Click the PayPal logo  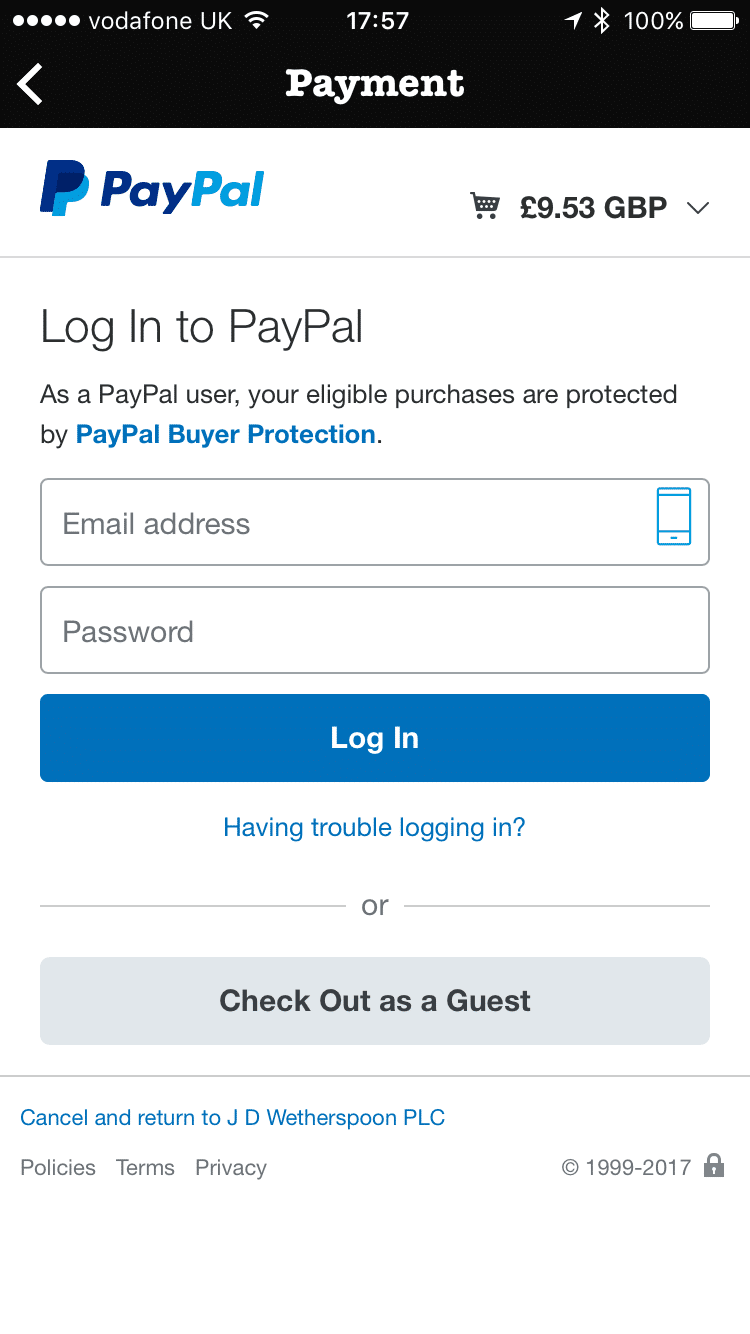pyautogui.click(x=152, y=188)
